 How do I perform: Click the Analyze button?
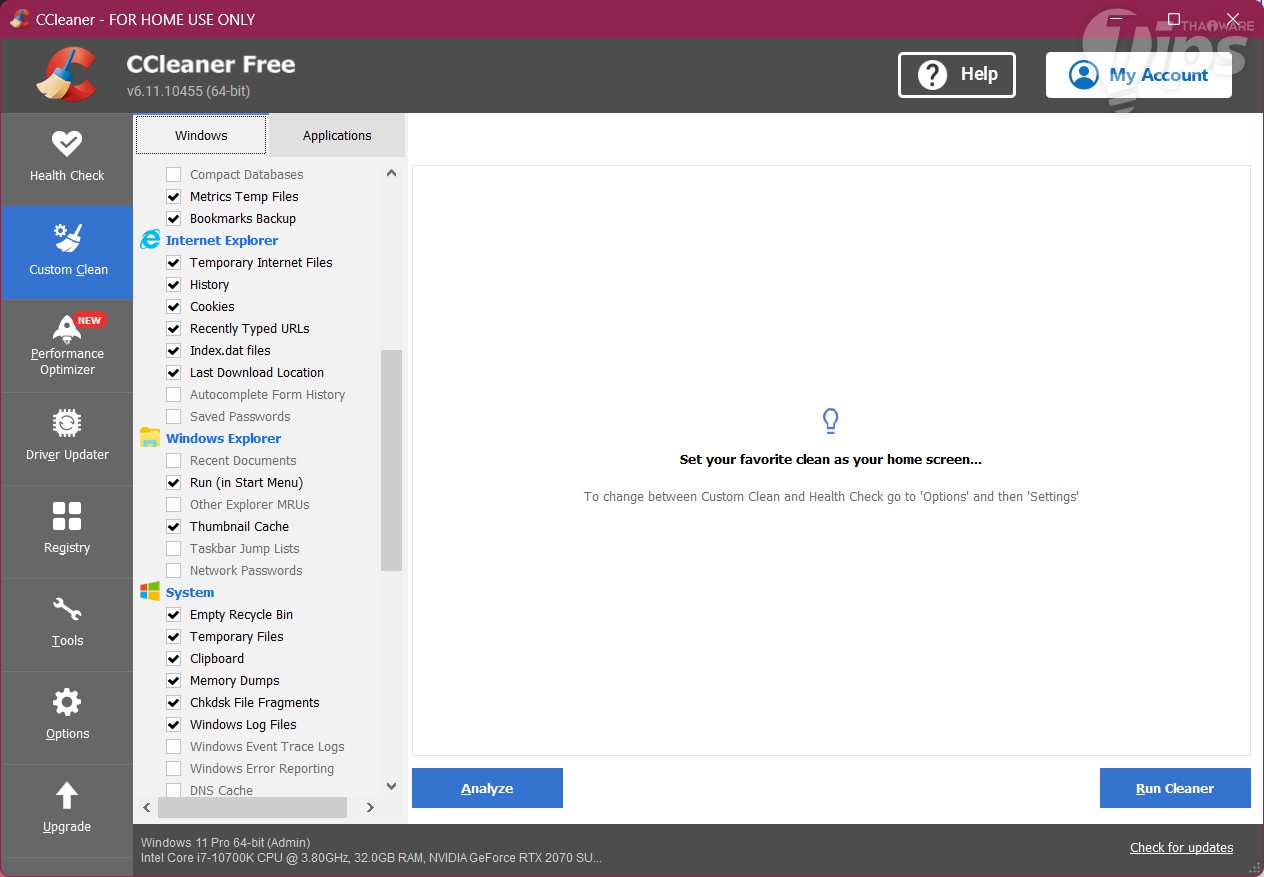[x=487, y=788]
